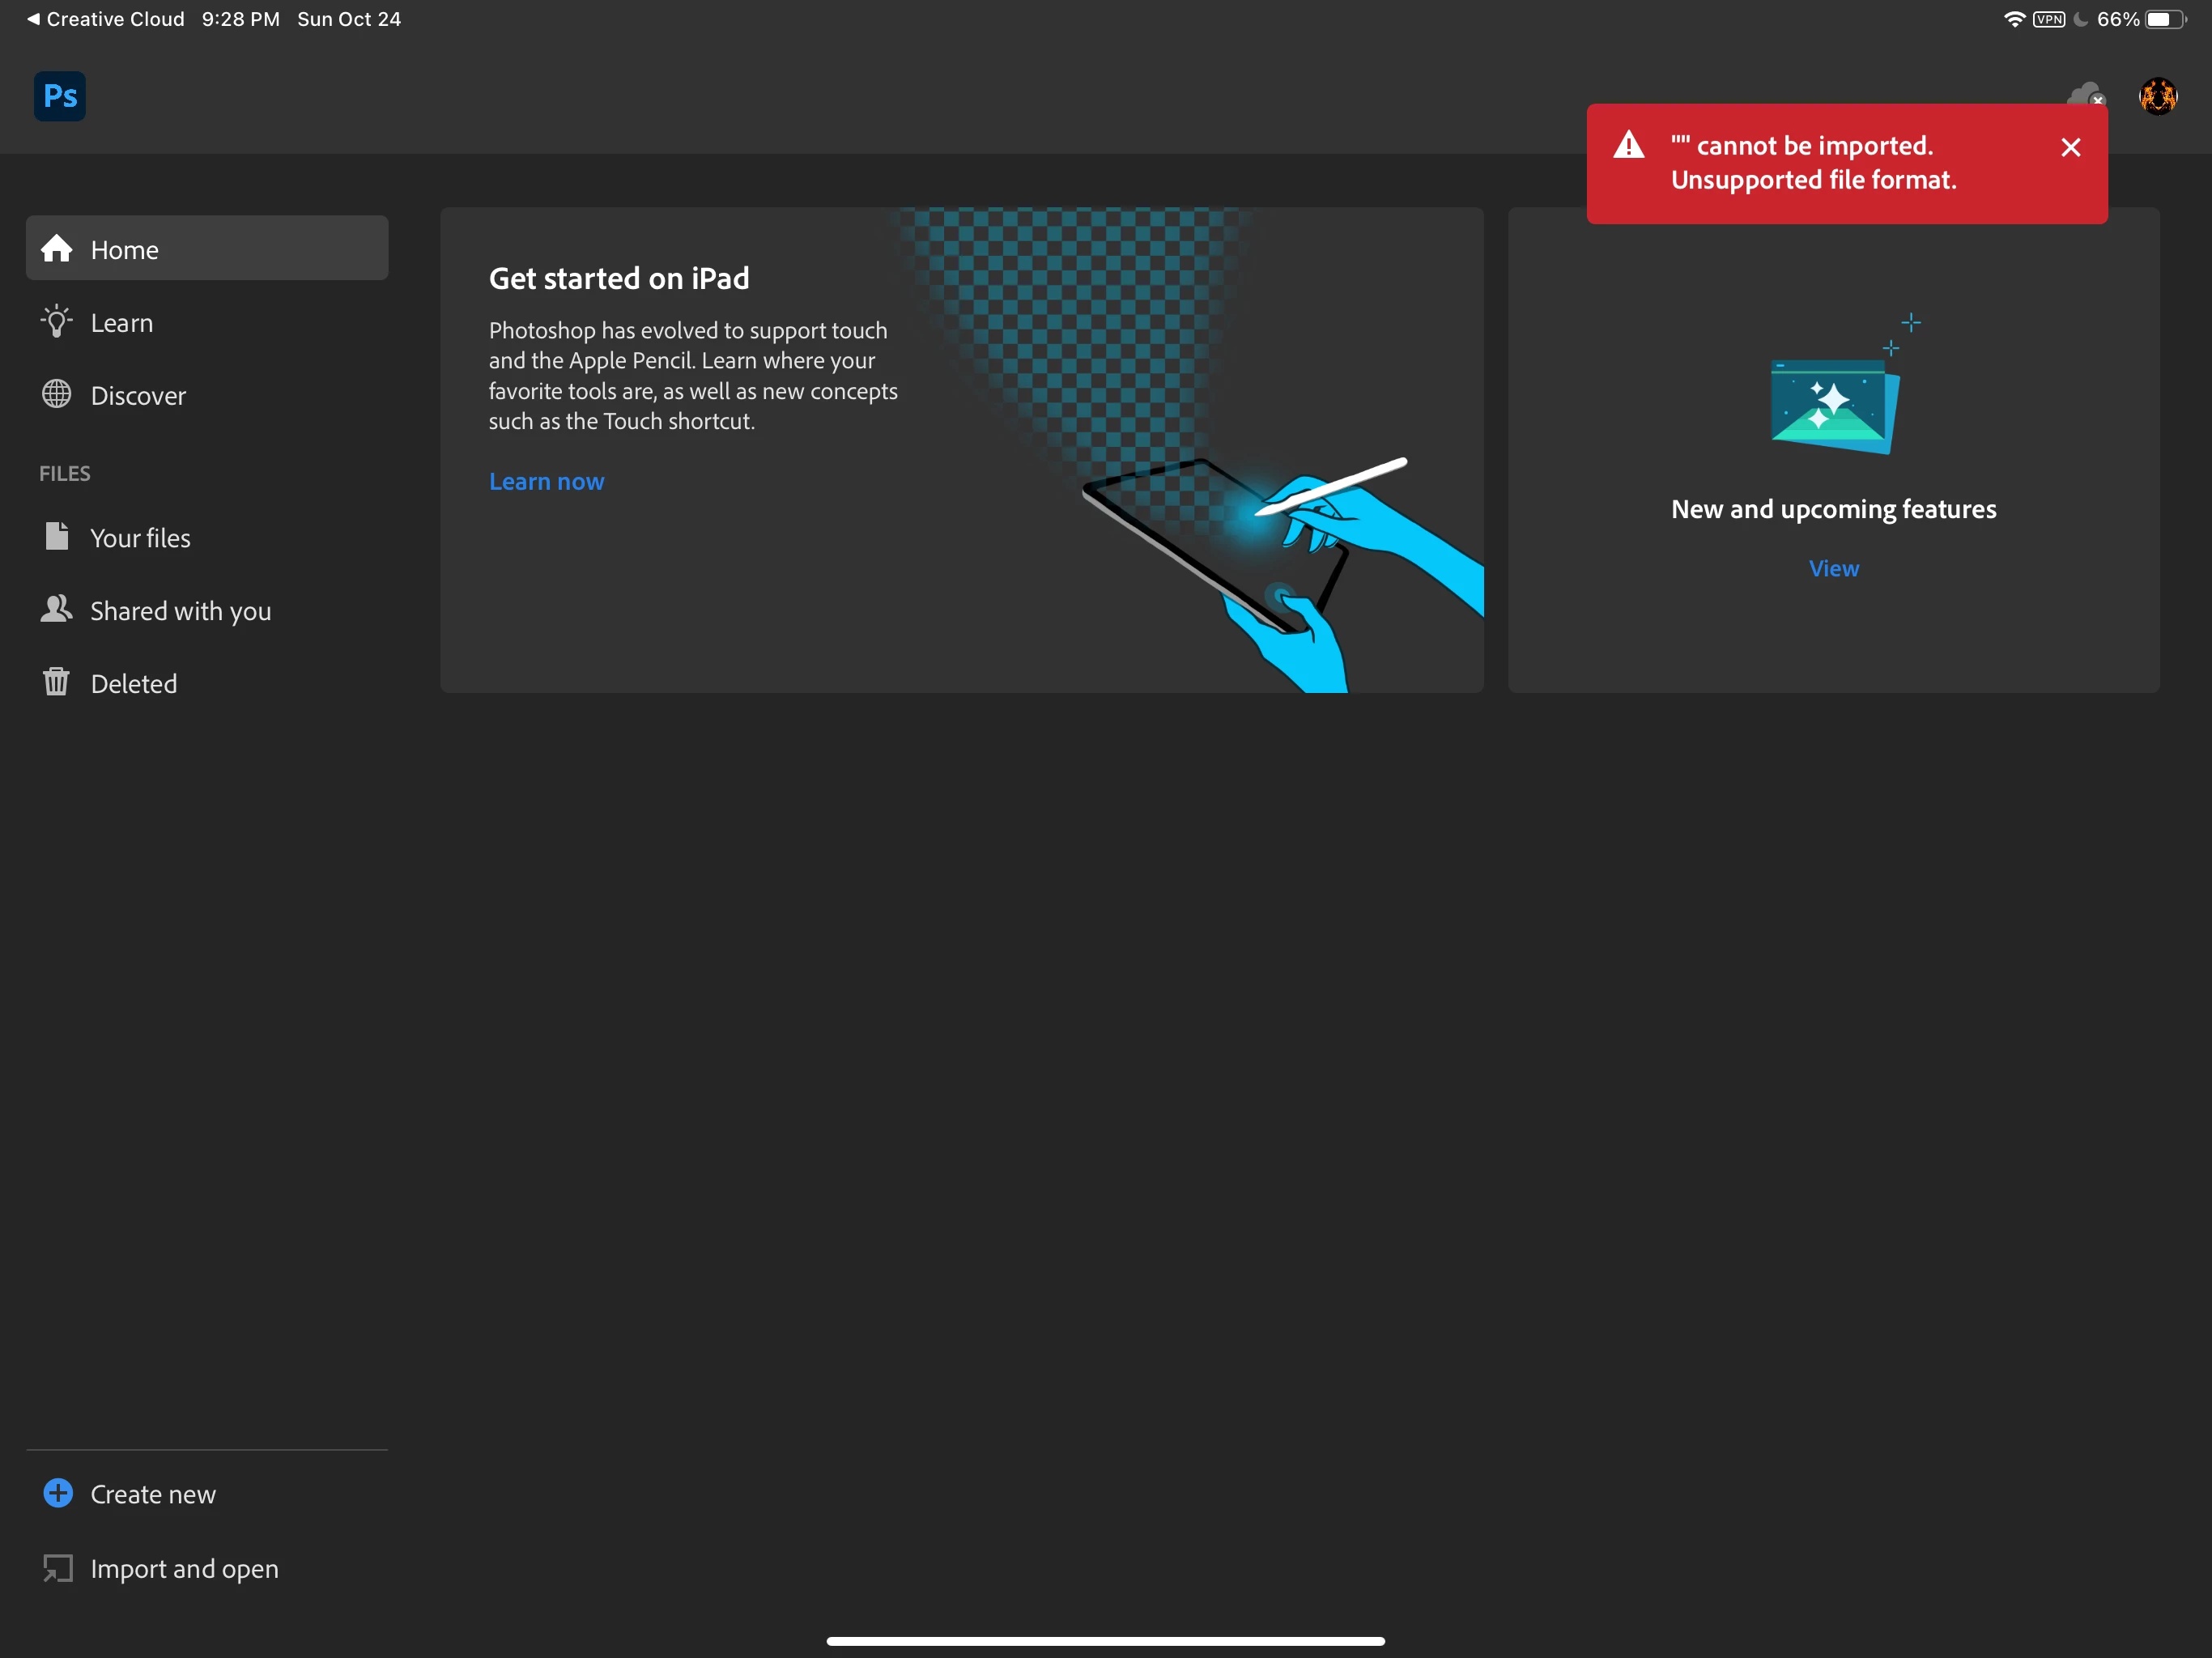Tap the home indicator bar at bottom

[1105, 1641]
